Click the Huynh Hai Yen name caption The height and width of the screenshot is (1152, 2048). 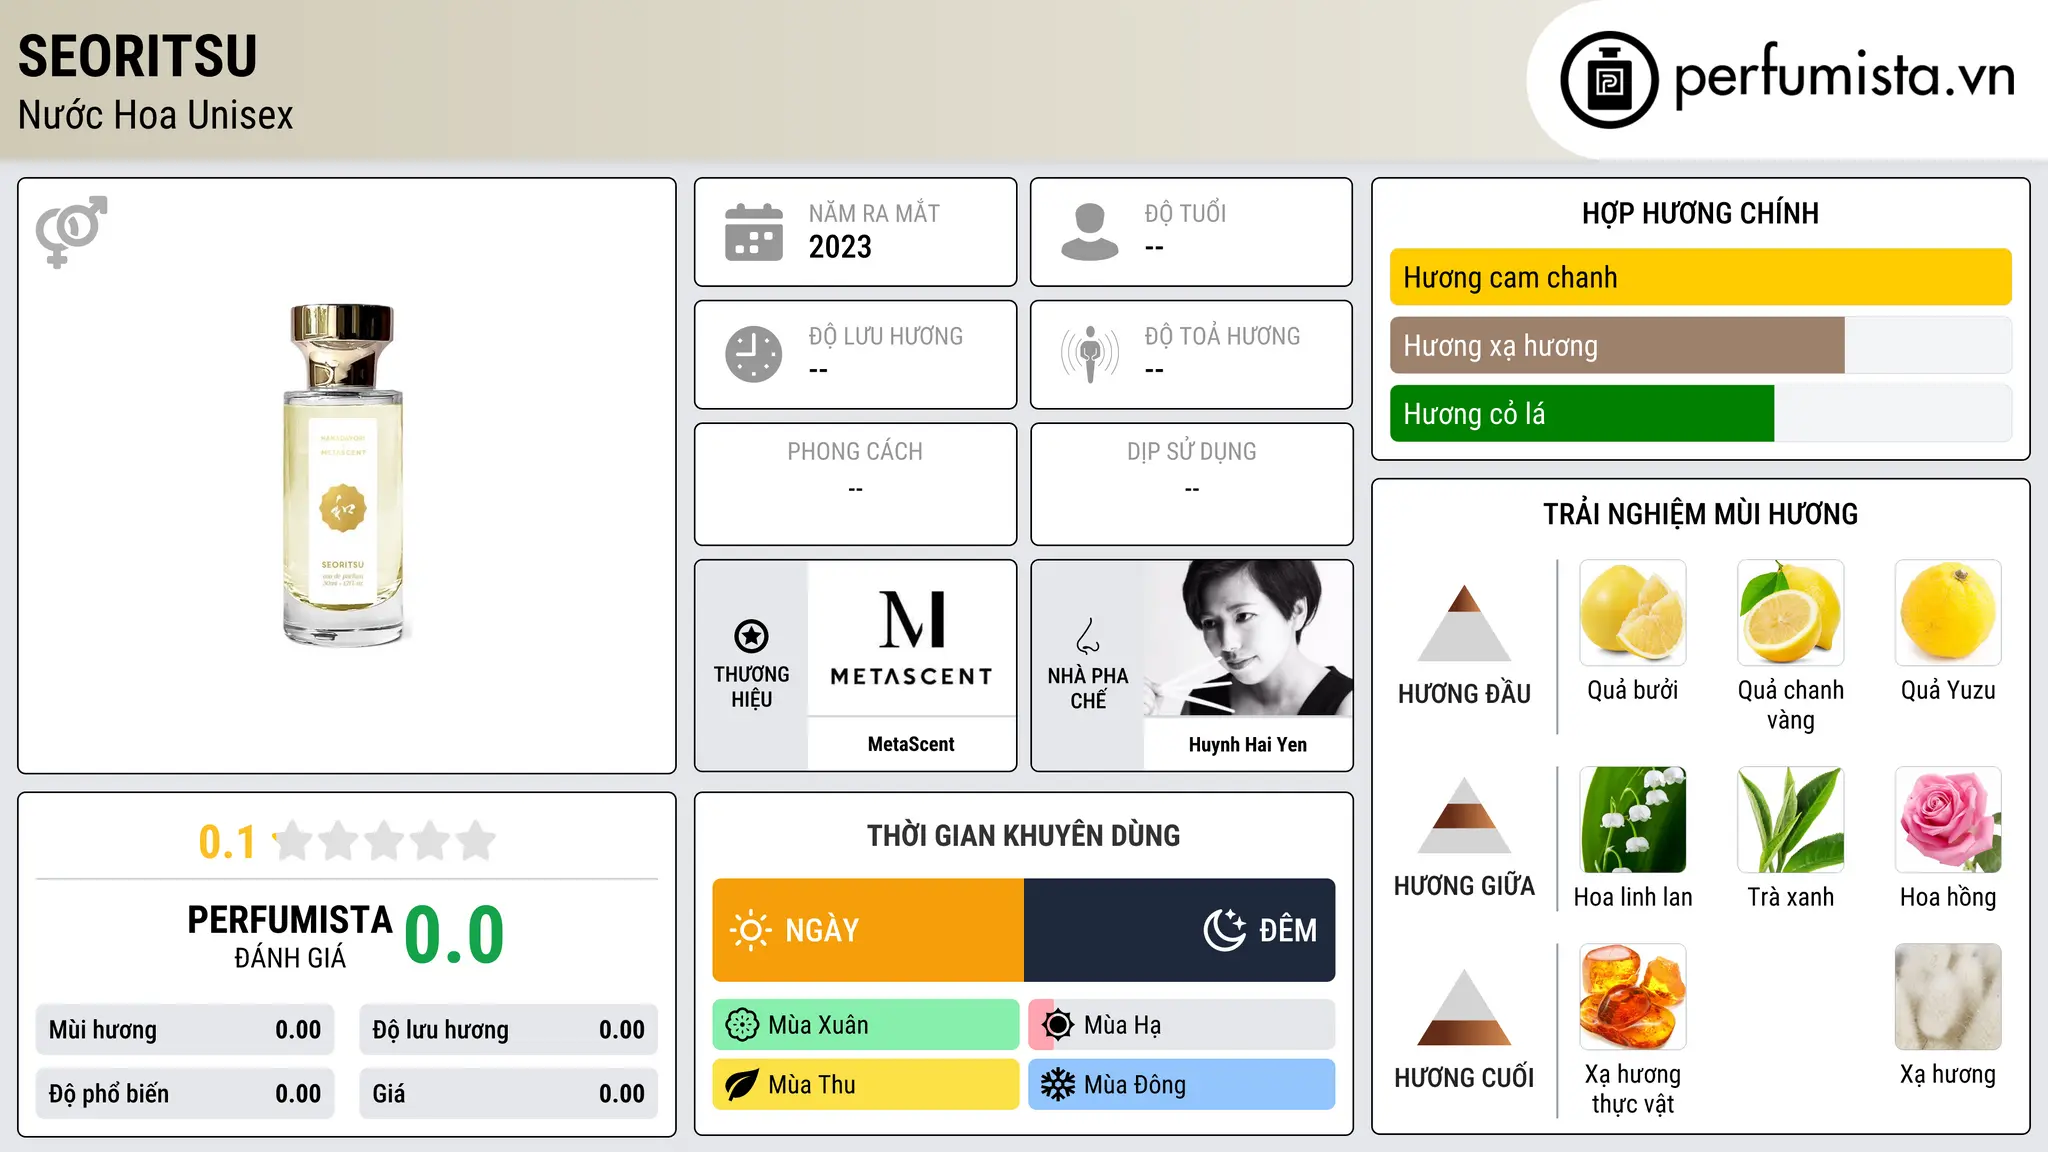(1248, 744)
